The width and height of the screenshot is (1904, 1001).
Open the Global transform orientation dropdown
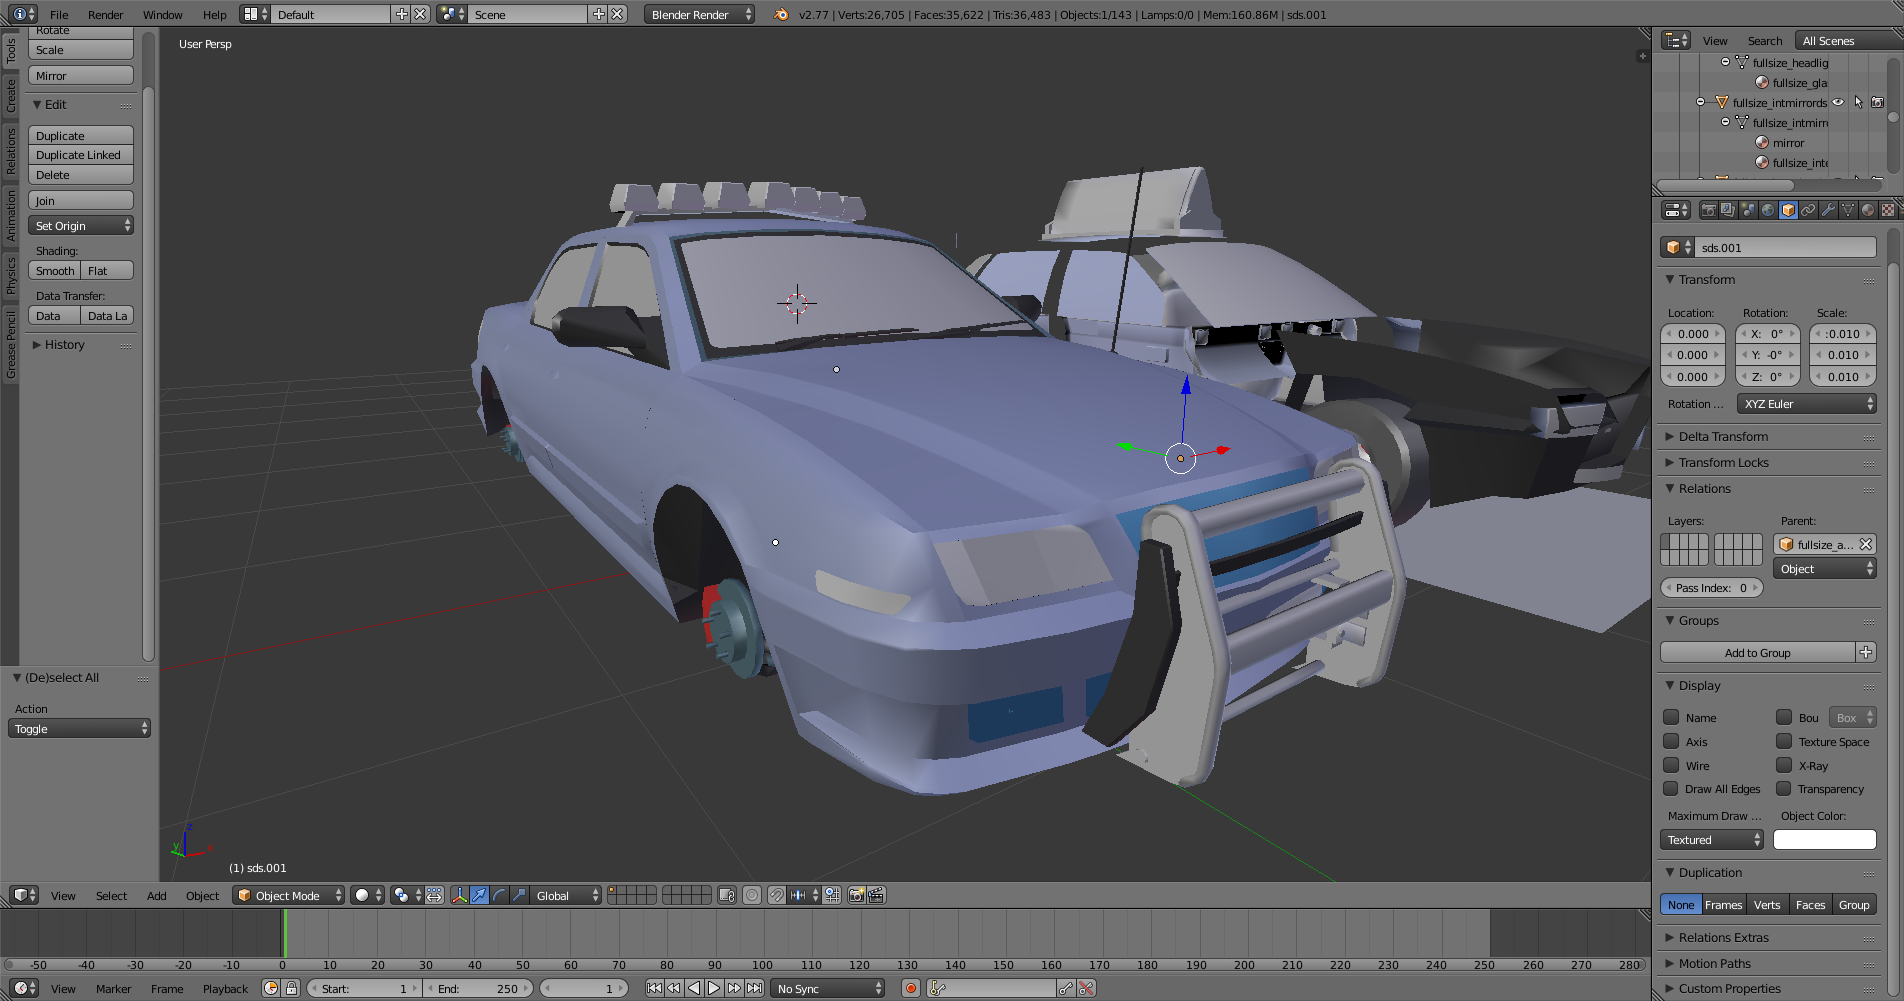(566, 895)
